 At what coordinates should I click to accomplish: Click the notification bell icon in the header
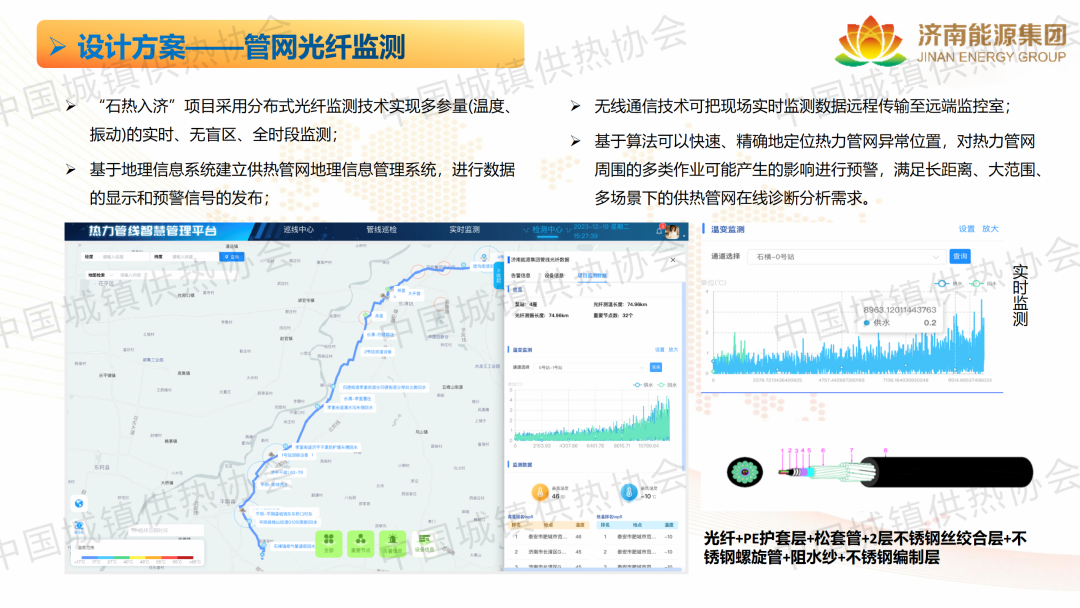[x=663, y=231]
